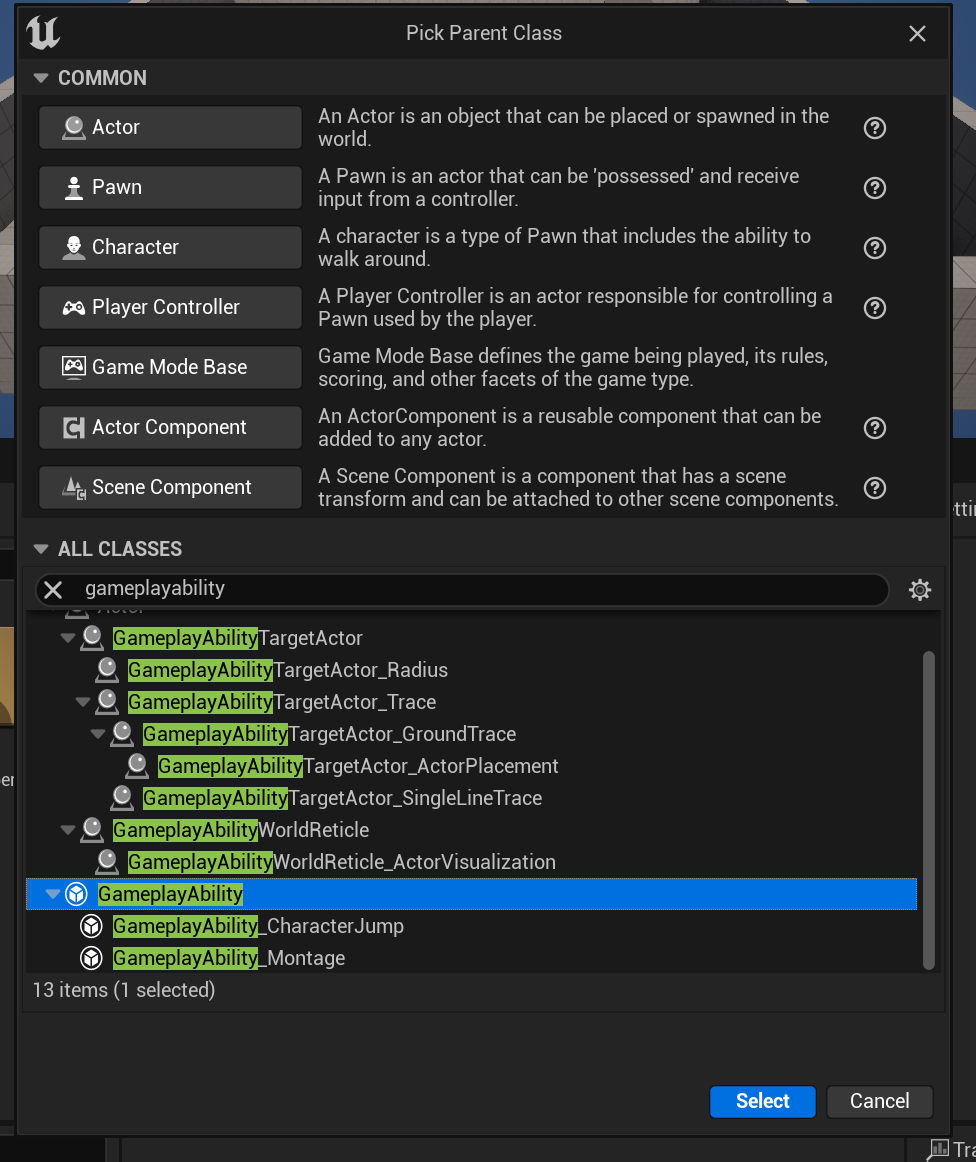976x1162 pixels.
Task: Clear the gameplayability search text
Action: pyautogui.click(x=53, y=590)
